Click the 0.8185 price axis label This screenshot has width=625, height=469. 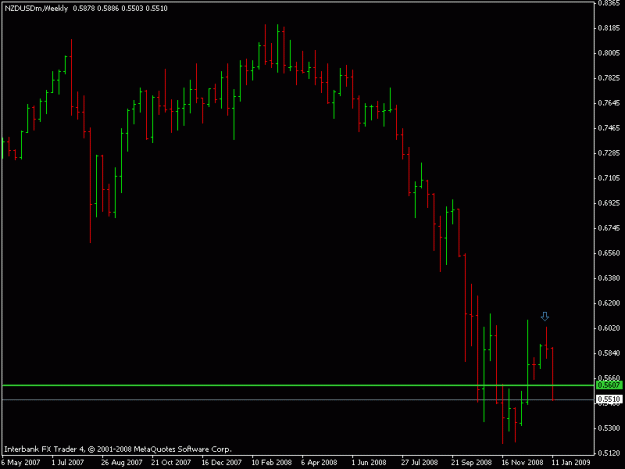tap(609, 28)
